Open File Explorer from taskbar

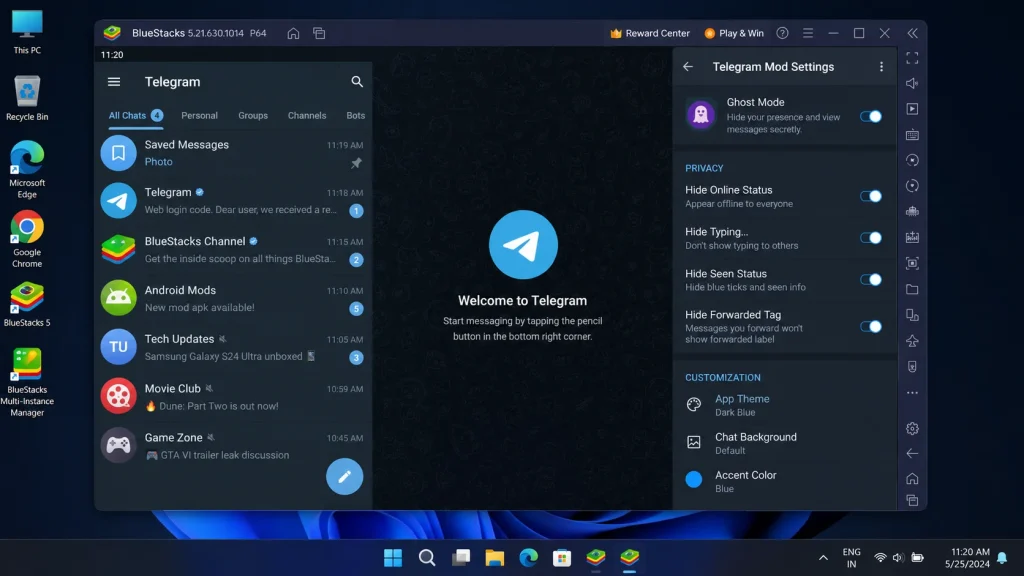(x=494, y=558)
